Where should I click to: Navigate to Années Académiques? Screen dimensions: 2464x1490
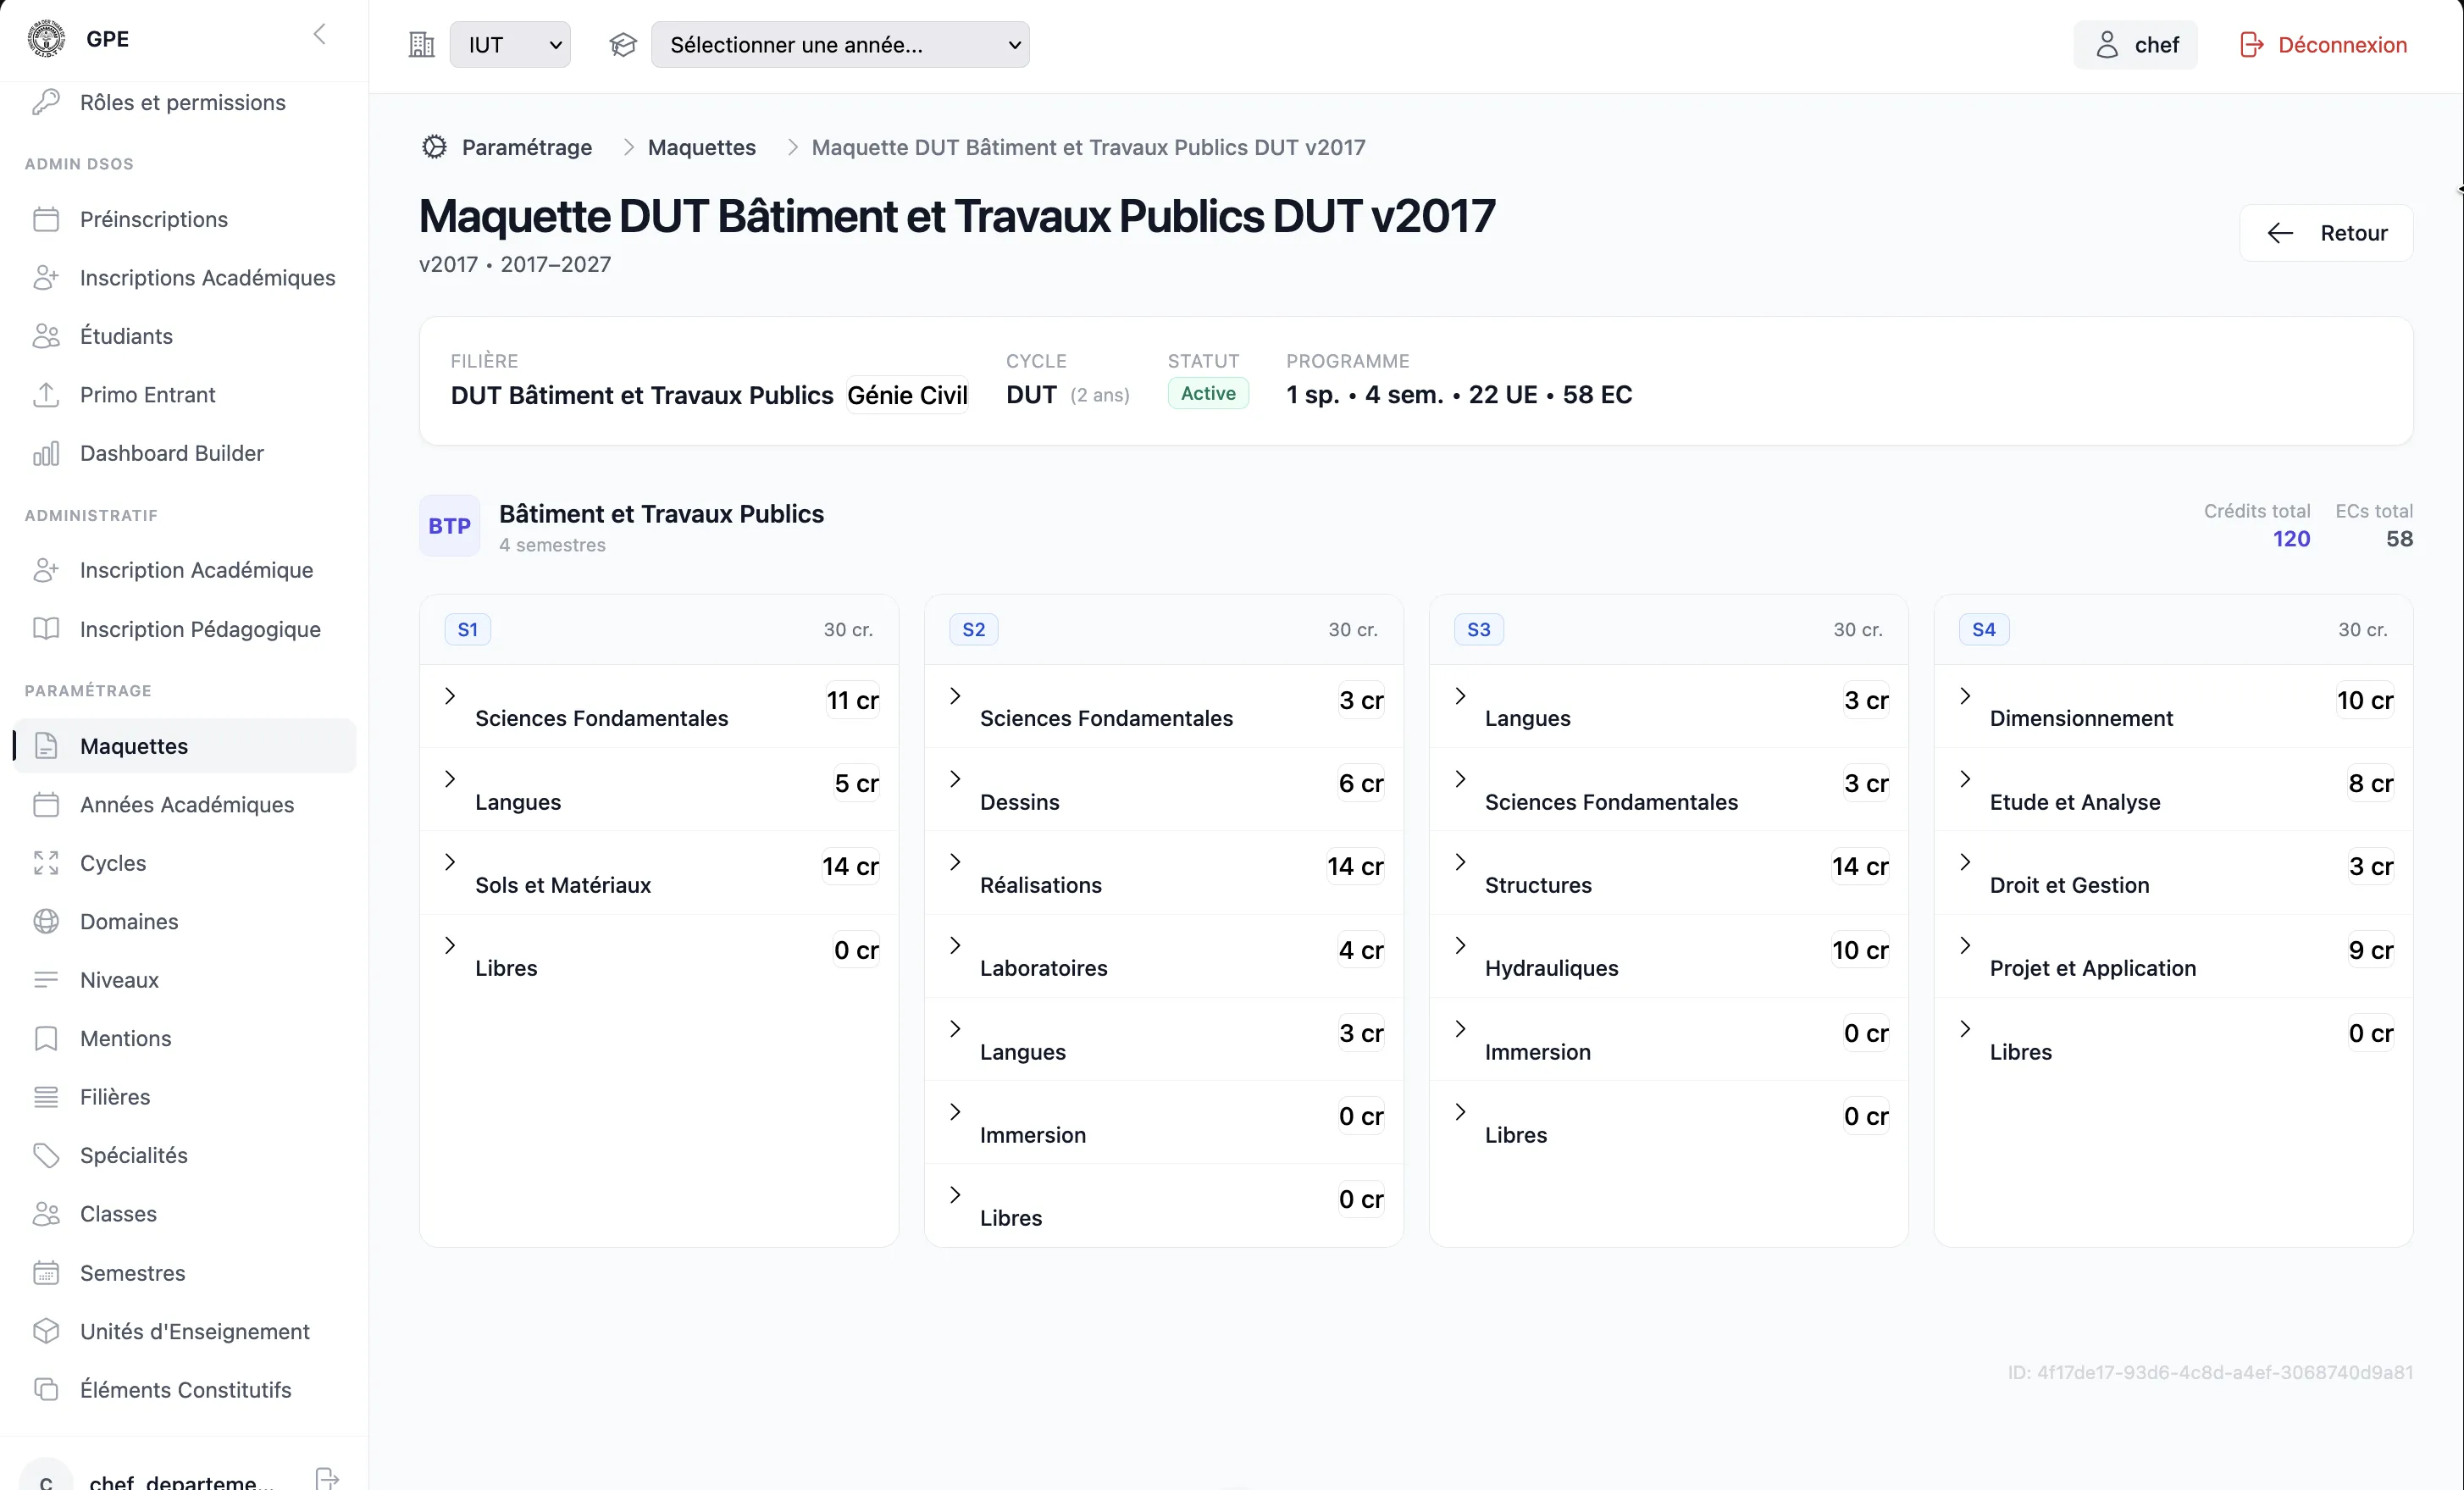pyautogui.click(x=184, y=804)
